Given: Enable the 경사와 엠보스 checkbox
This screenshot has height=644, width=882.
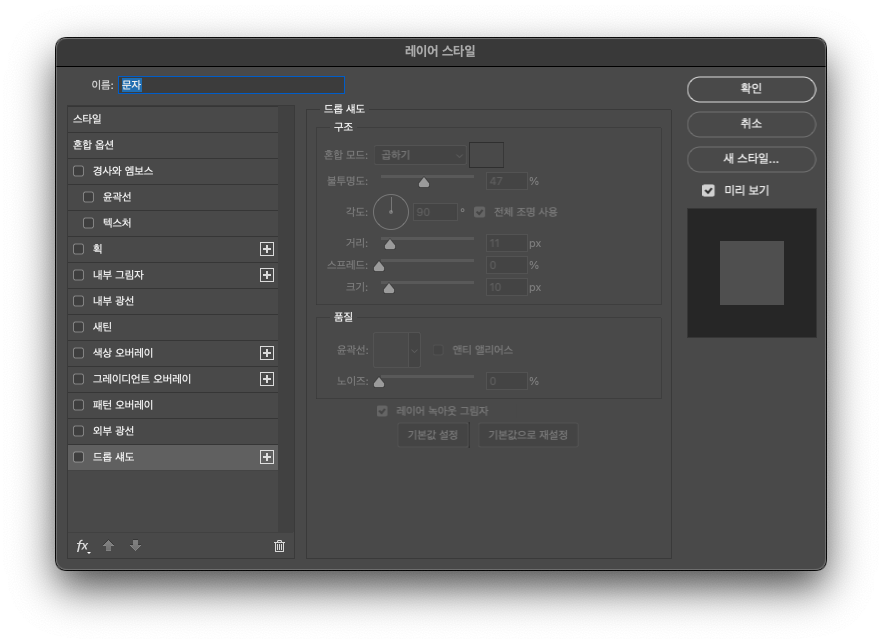Looking at the screenshot, I should (77, 170).
